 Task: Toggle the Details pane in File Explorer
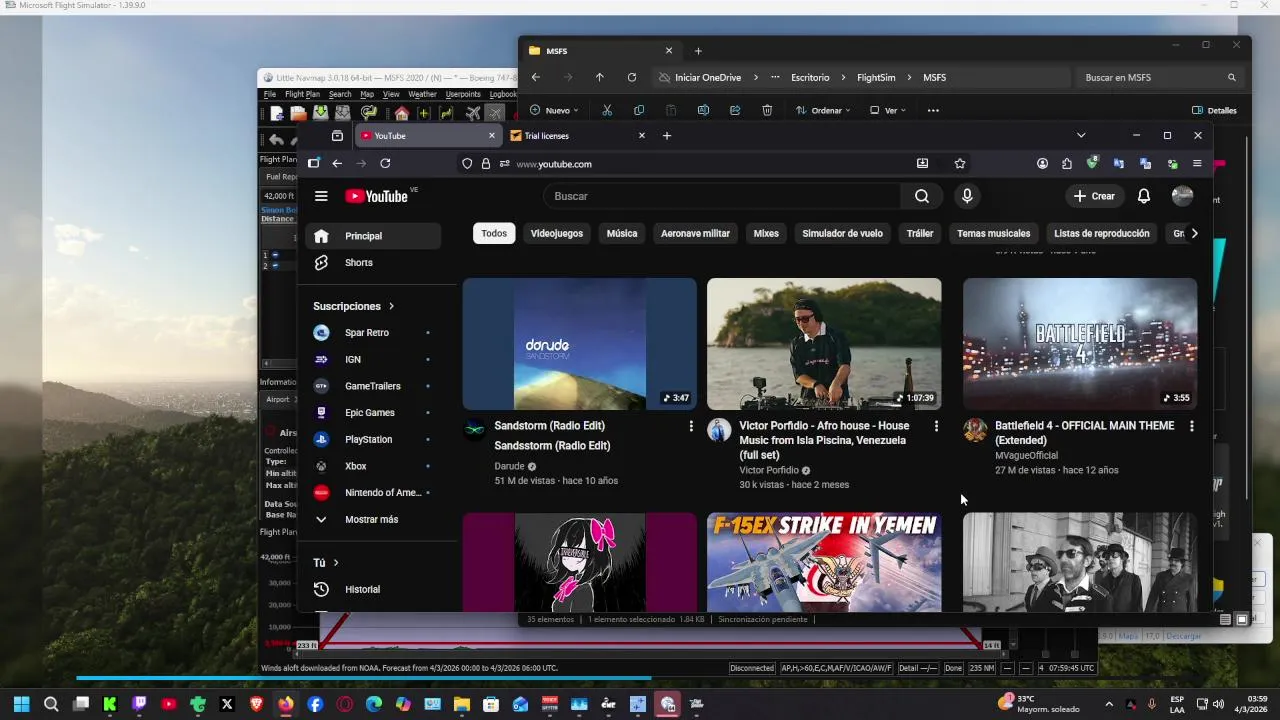[1214, 110]
